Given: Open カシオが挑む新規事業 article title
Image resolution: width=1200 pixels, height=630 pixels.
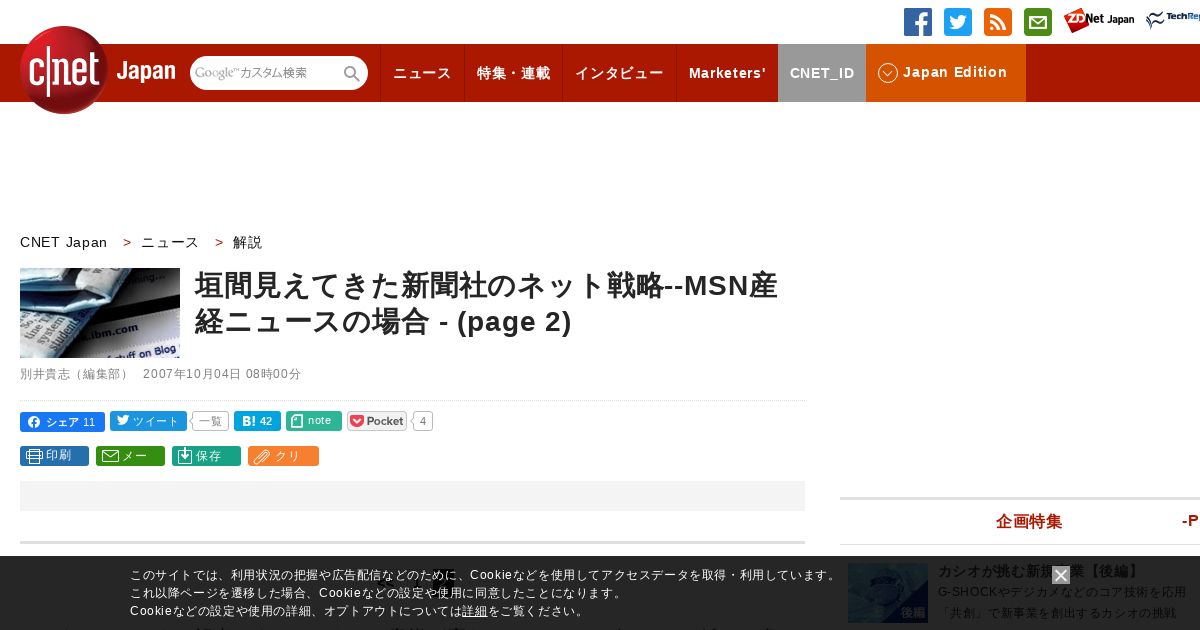Looking at the screenshot, I should pyautogui.click(x=1040, y=571).
